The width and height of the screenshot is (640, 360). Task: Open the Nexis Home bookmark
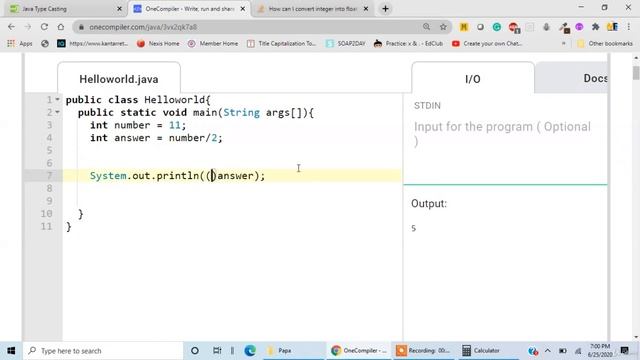(x=158, y=43)
